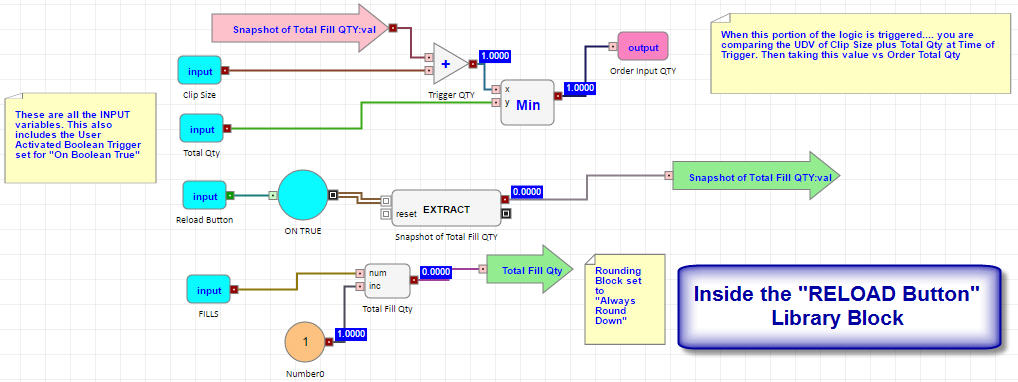Click the Reload Button input block
This screenshot has height=382, width=1018.
coord(205,195)
